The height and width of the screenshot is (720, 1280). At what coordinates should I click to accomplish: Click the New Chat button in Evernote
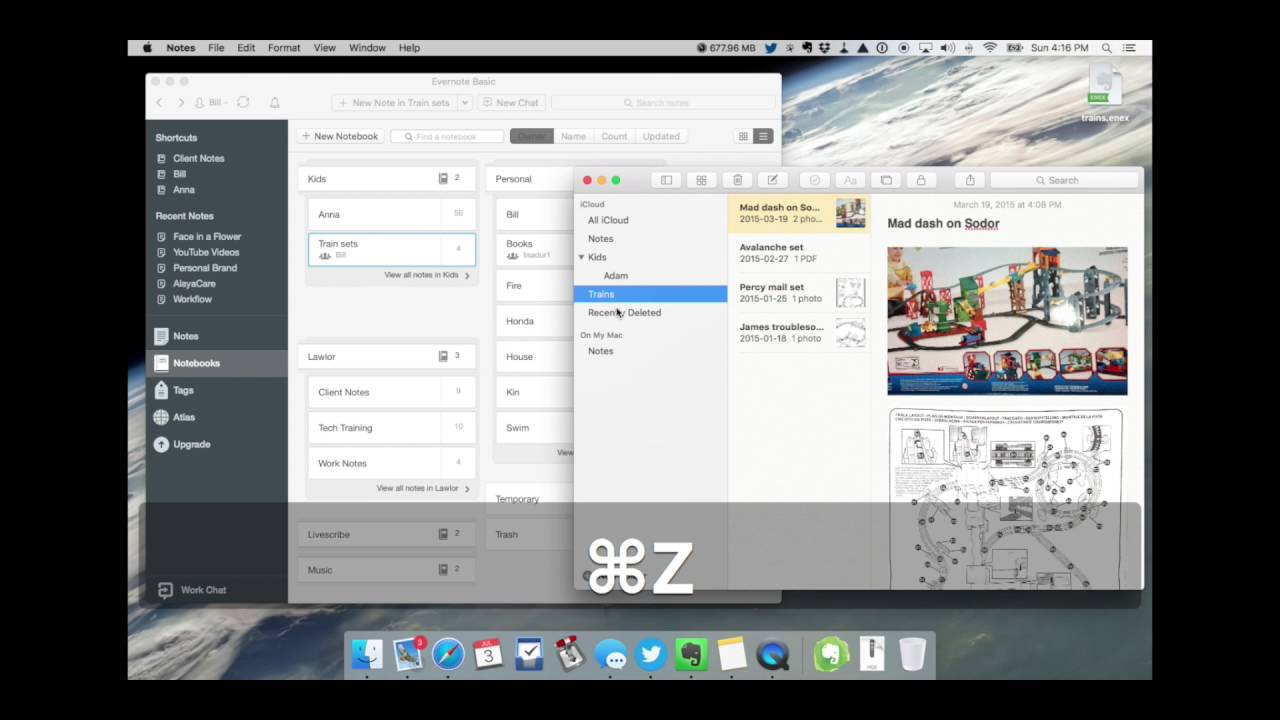(510, 102)
